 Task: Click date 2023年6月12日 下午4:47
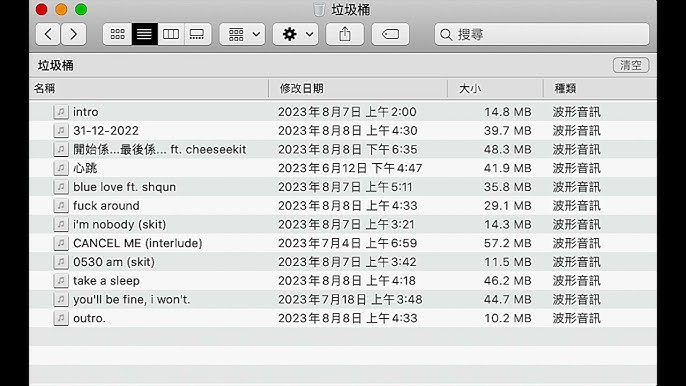point(350,168)
